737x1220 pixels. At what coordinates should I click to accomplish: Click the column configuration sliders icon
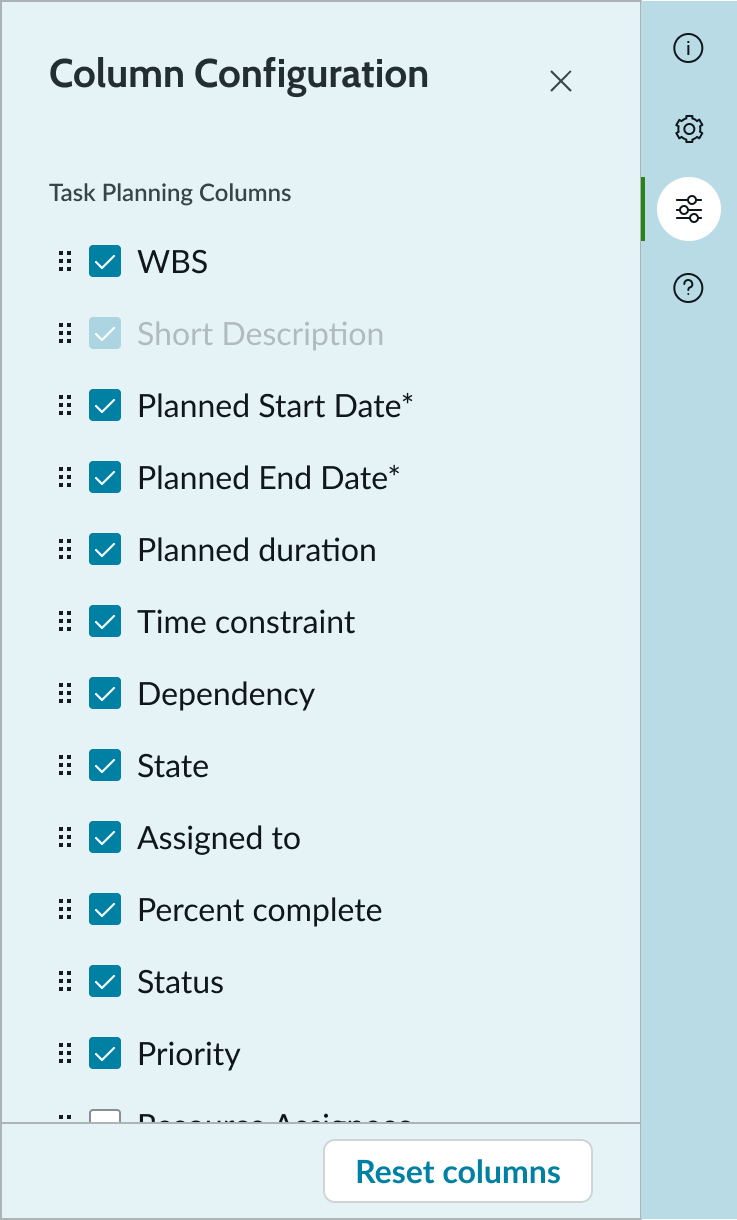pos(688,209)
